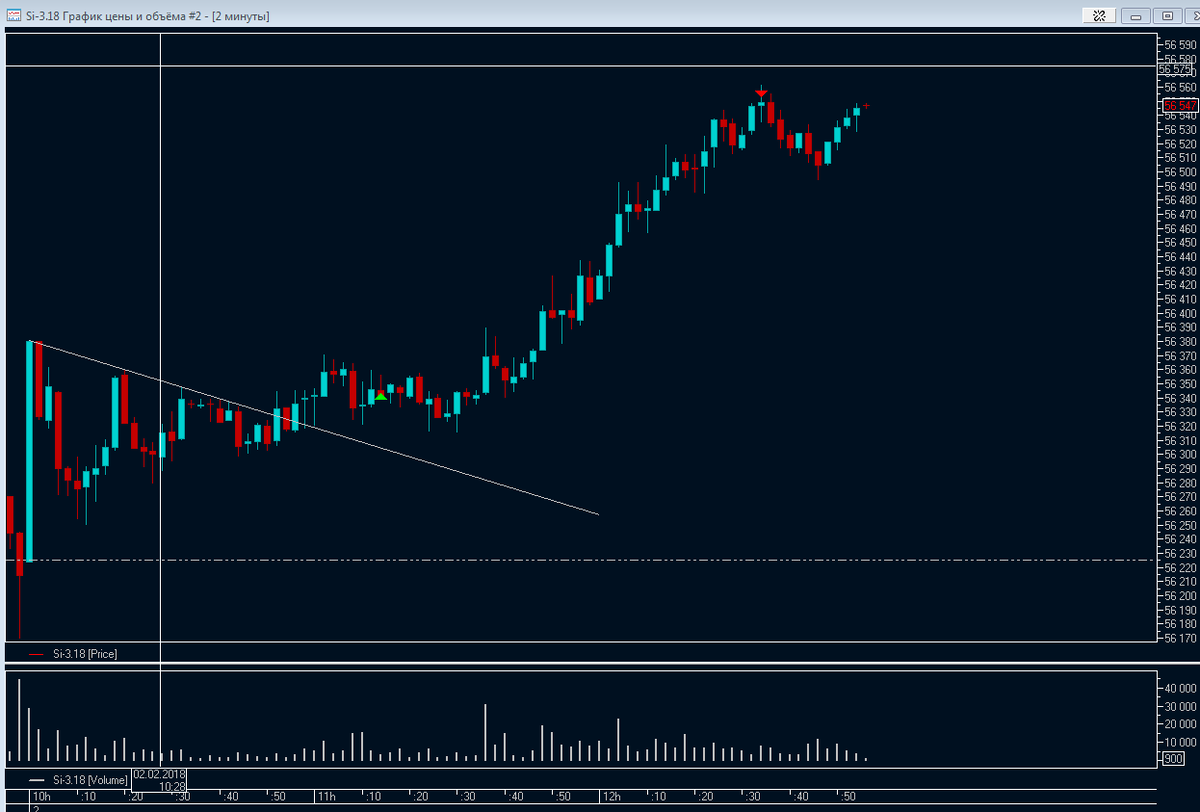Select the solid horizontal line at 56 575
The width and height of the screenshot is (1200, 812).
(580, 66)
